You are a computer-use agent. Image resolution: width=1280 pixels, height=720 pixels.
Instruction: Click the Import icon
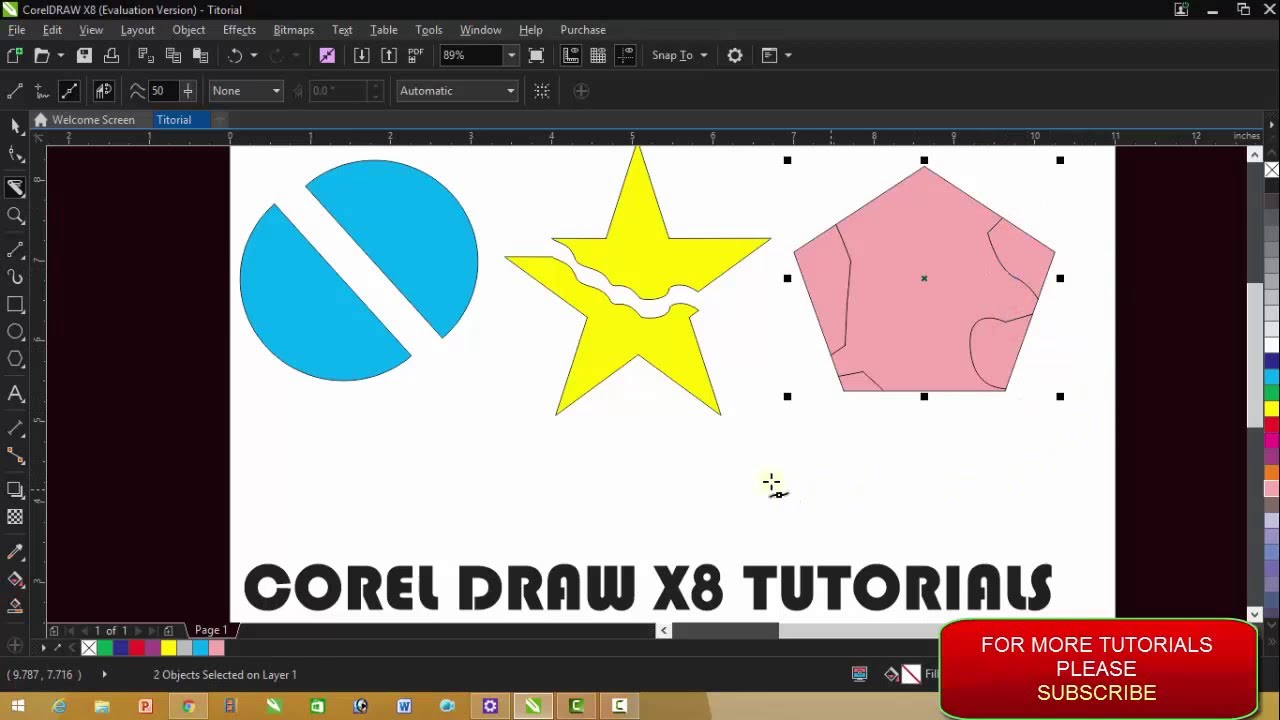[x=362, y=55]
